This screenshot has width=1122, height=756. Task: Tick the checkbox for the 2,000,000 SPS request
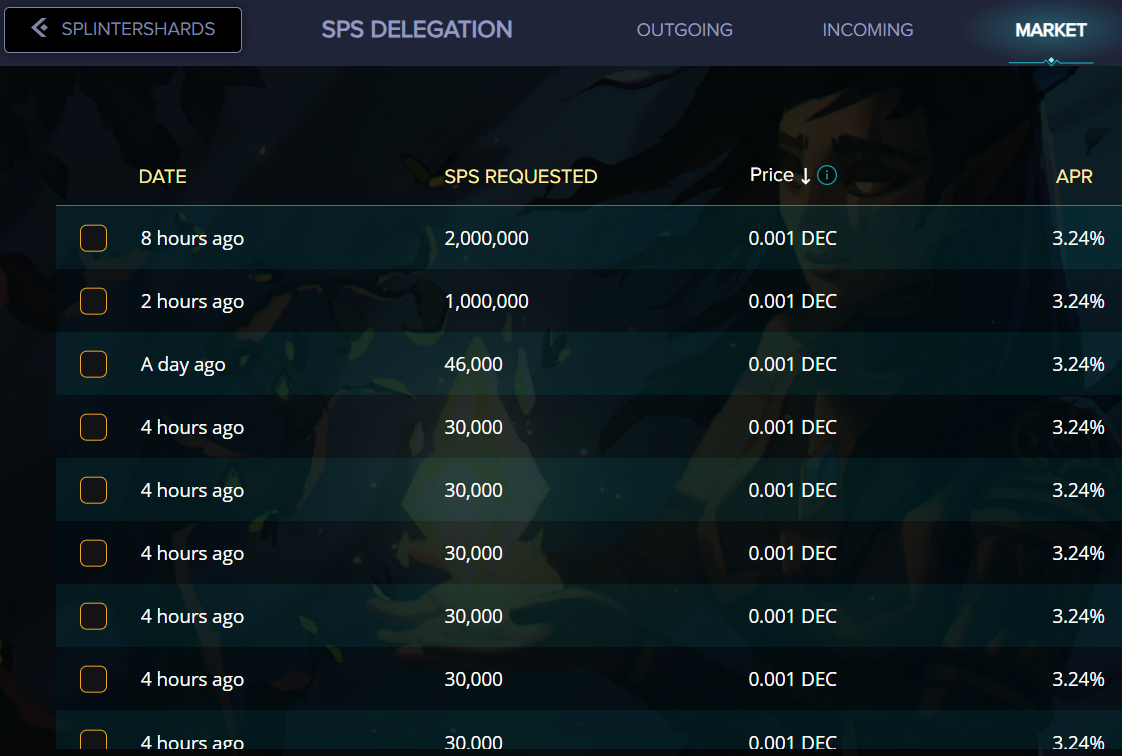[93, 239]
